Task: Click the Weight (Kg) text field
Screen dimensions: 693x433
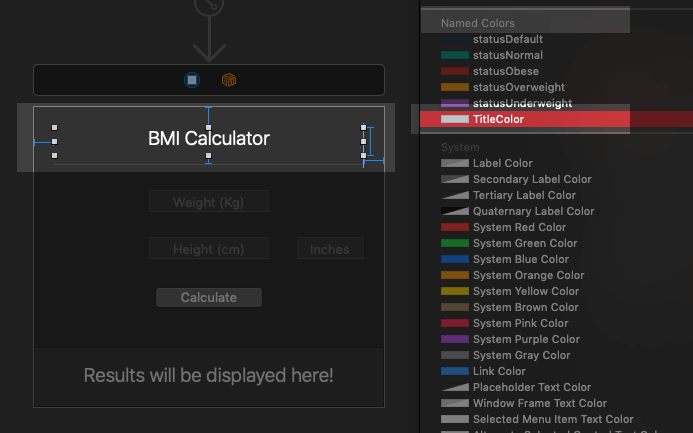Action: coord(208,202)
